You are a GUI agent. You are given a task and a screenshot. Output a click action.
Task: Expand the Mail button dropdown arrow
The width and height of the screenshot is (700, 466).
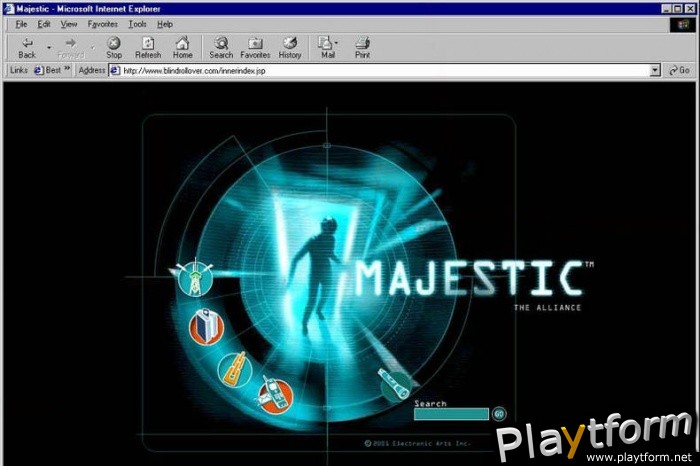tap(336, 43)
